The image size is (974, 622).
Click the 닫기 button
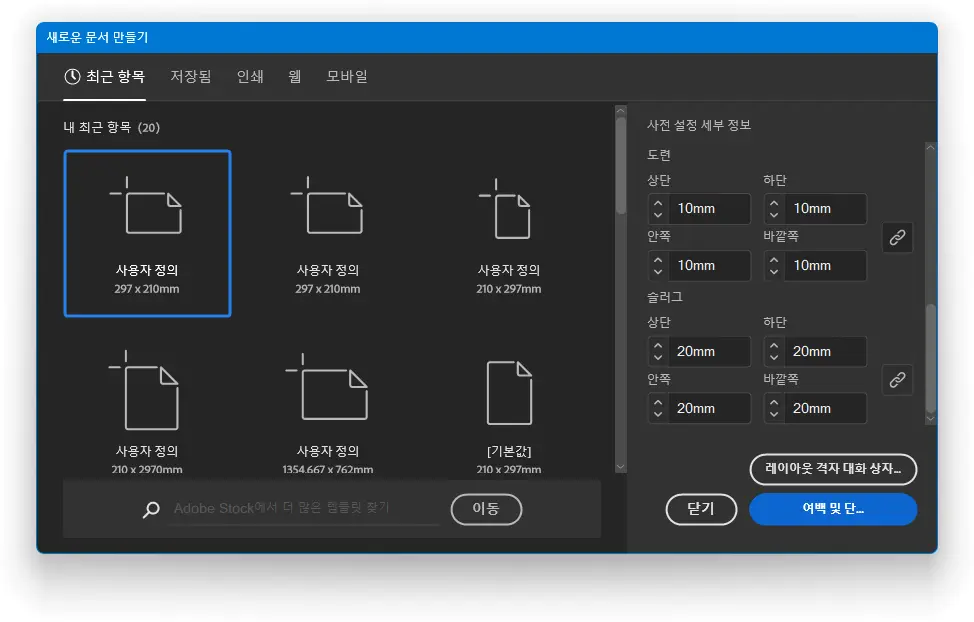[701, 509]
